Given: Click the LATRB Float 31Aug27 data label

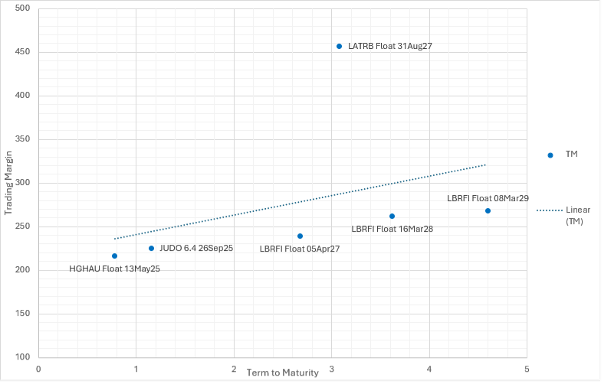Looking at the screenshot, I should (x=390, y=46).
